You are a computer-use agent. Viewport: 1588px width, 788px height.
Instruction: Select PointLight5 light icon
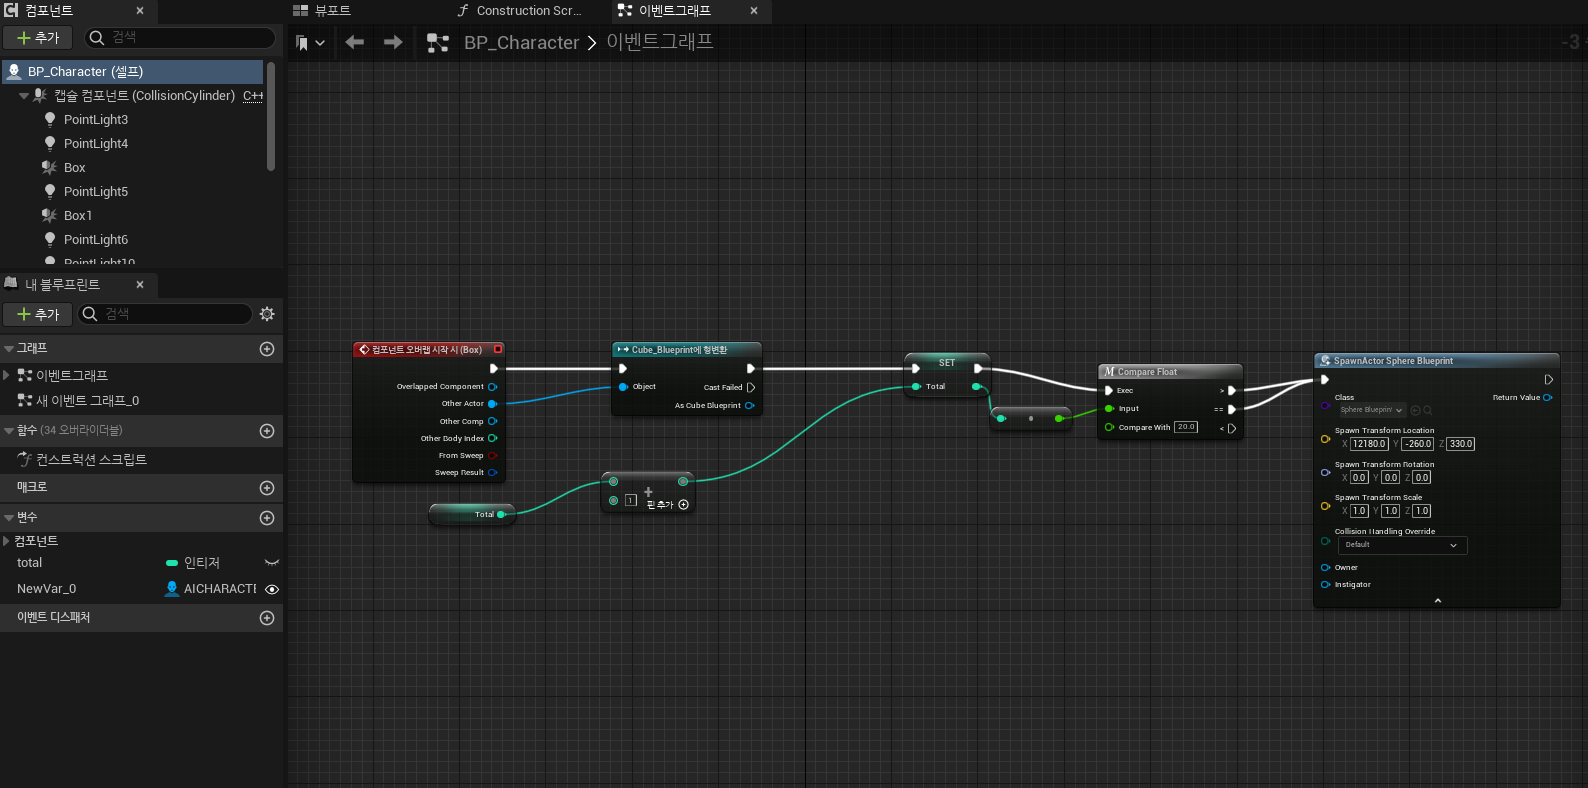[x=50, y=191]
